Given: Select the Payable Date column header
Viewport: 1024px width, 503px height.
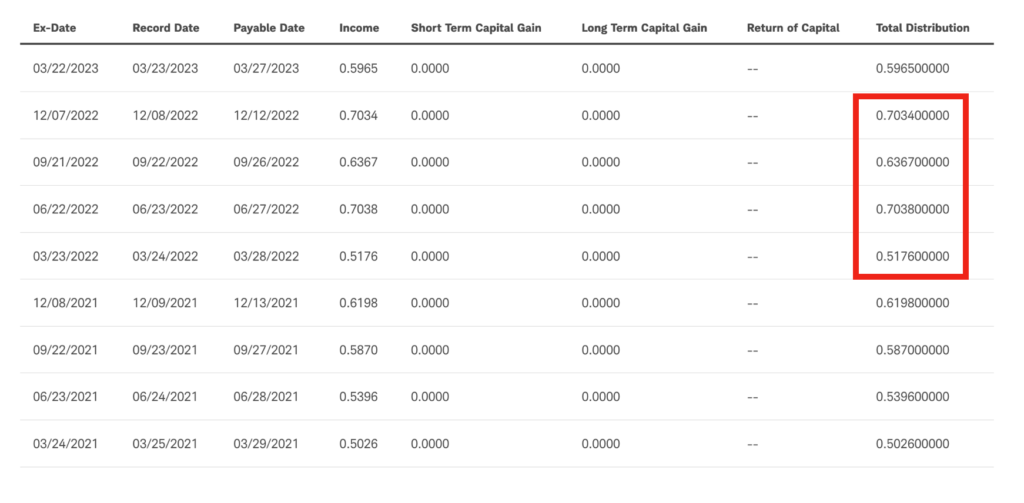Looking at the screenshot, I should pos(269,28).
